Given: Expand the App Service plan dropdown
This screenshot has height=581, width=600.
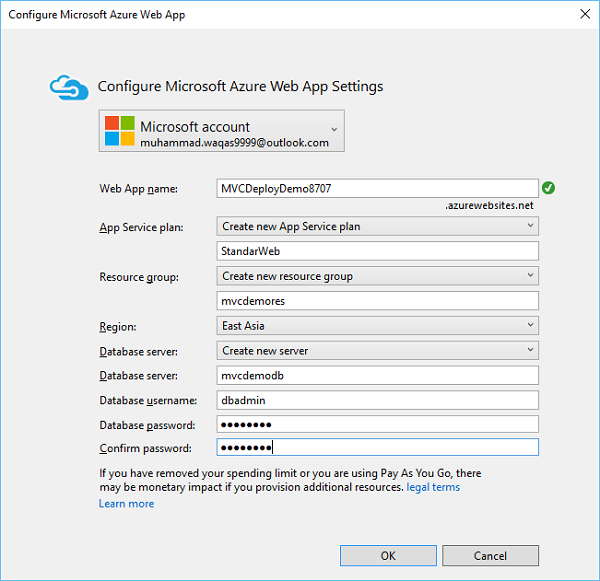Looking at the screenshot, I should click(377, 226).
